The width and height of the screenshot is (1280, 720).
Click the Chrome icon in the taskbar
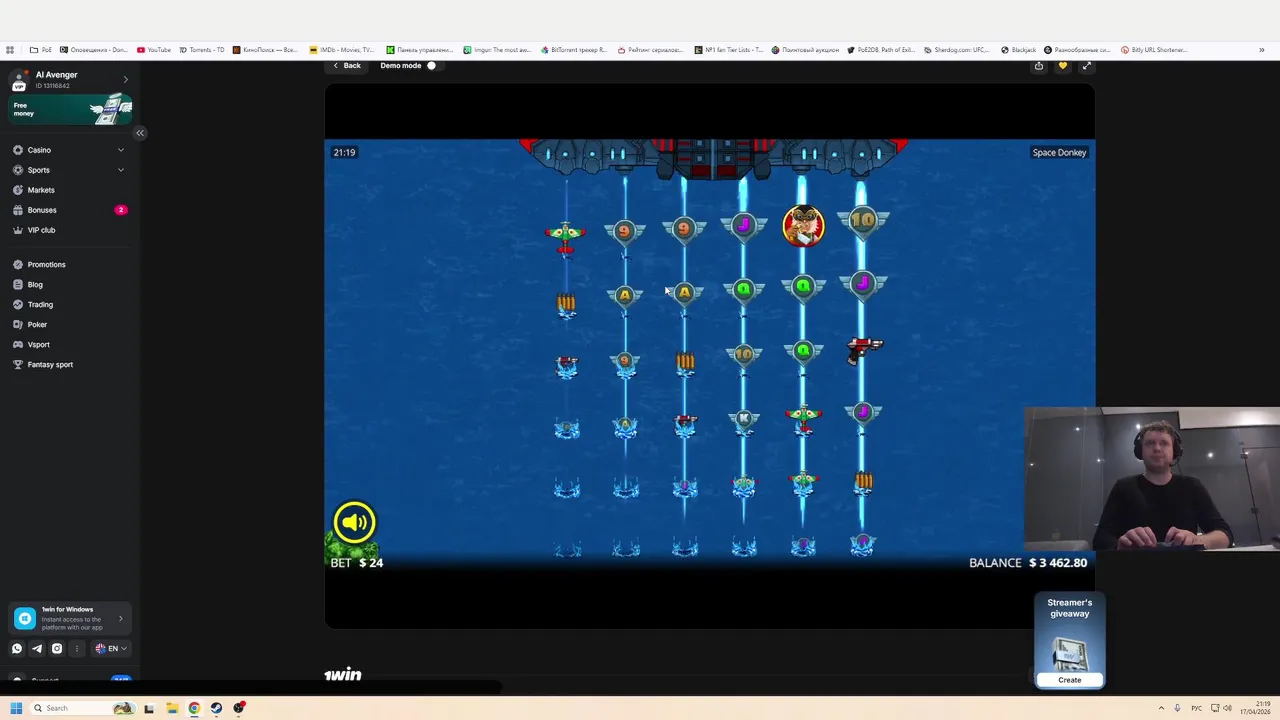click(194, 708)
